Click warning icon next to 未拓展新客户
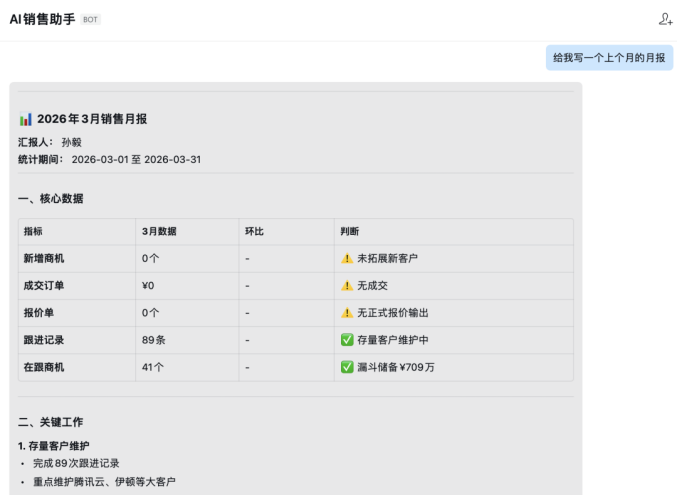Screen dimensions: 678x496 [347, 259]
